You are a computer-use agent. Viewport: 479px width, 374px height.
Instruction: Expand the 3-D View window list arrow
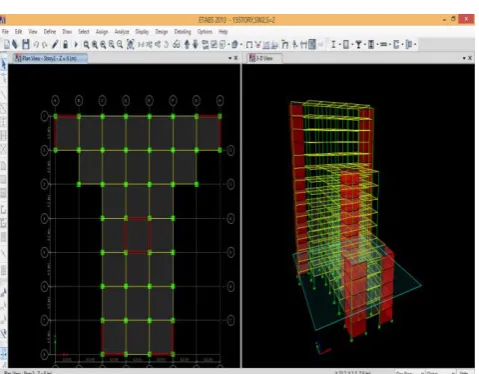coord(464,58)
